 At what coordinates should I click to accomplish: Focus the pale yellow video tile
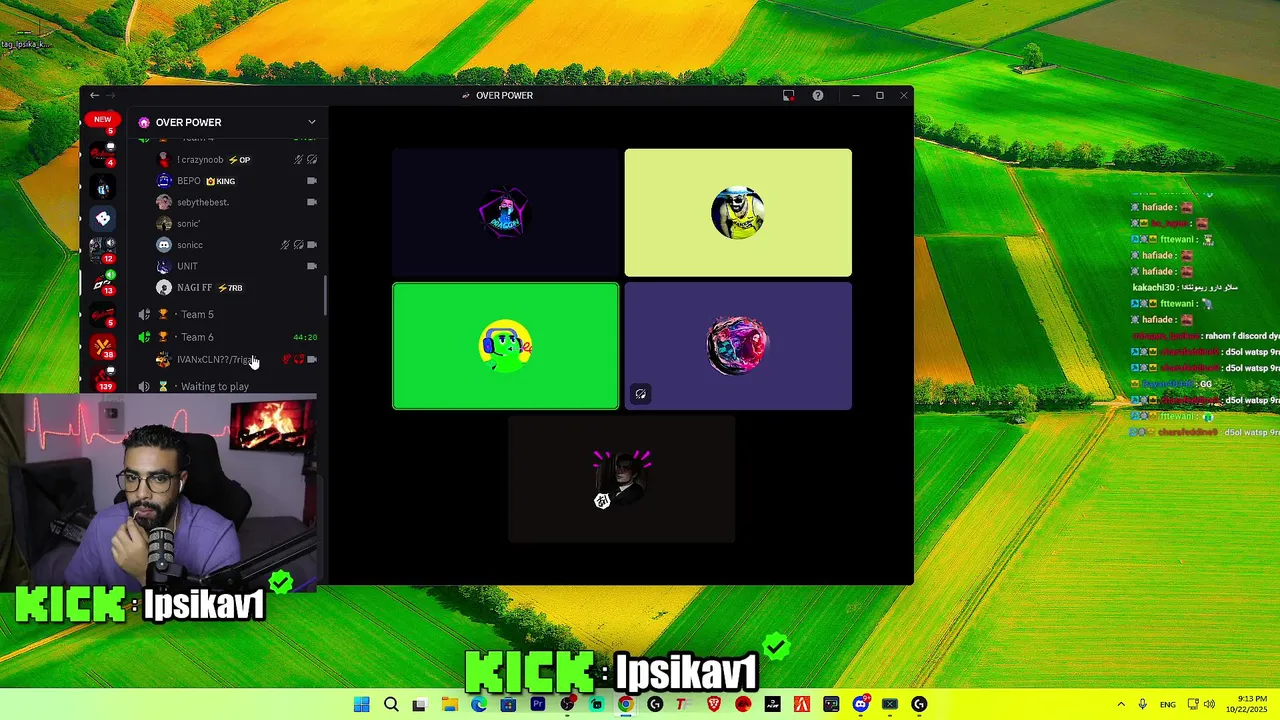738,213
